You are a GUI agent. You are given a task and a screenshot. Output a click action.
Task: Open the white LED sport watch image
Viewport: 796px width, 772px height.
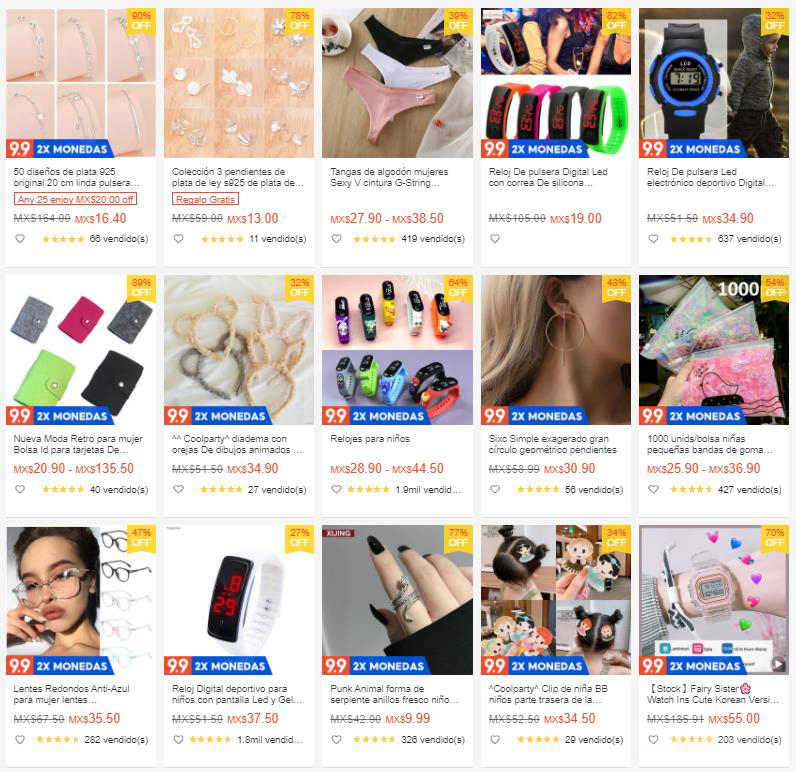(x=239, y=600)
